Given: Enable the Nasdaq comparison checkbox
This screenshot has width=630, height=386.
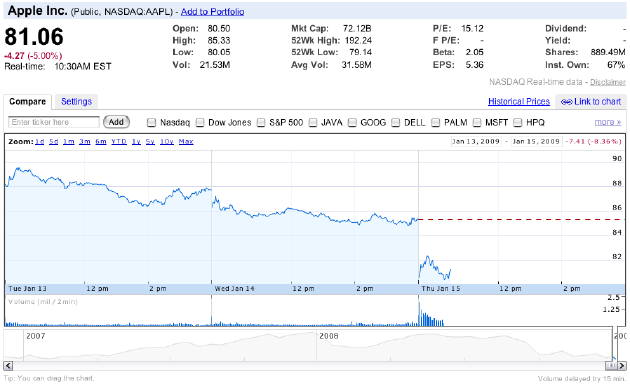Looking at the screenshot, I should (x=151, y=123).
